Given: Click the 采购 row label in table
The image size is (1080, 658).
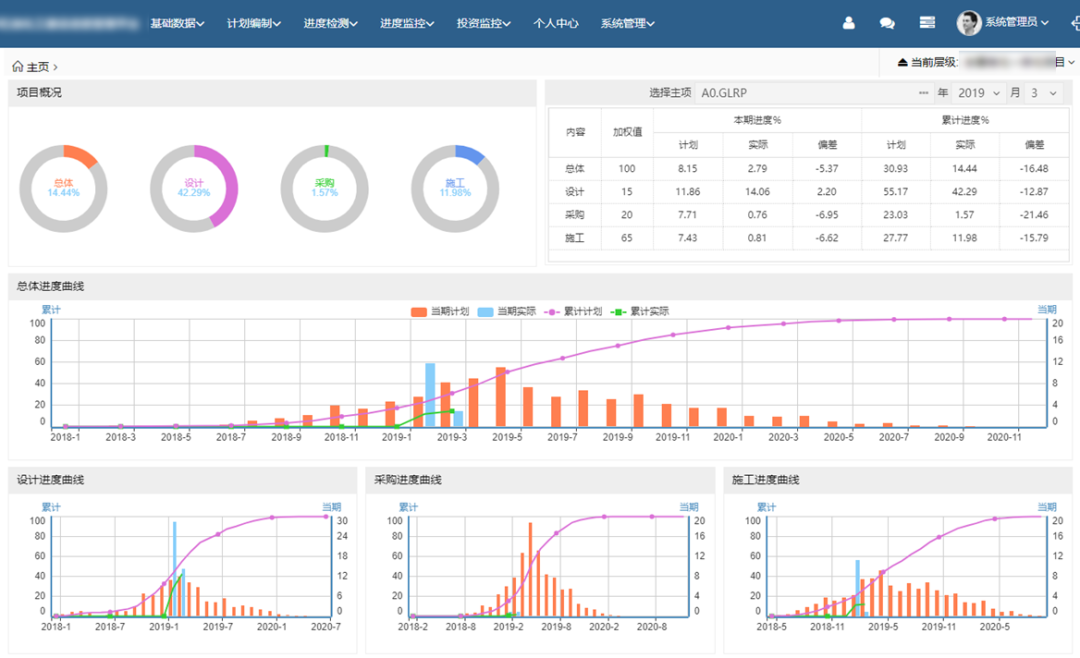Looking at the screenshot, I should (574, 214).
